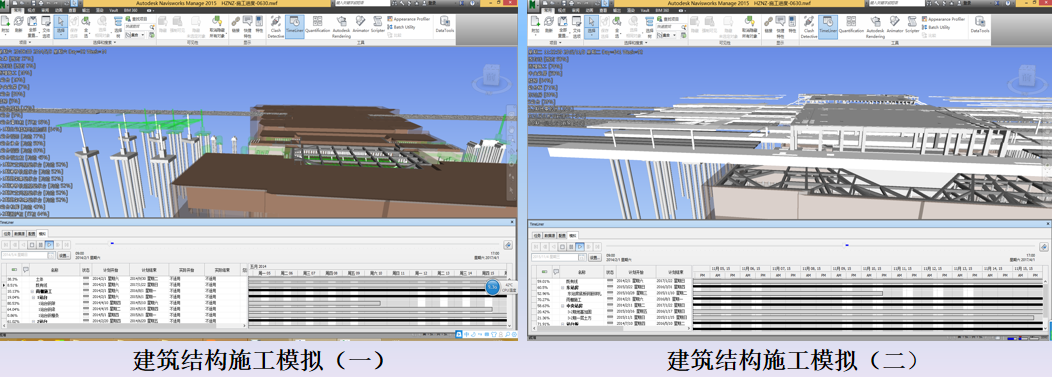Open Quantification in the (一) window ribbon
The width and height of the screenshot is (1052, 377).
[318, 26]
